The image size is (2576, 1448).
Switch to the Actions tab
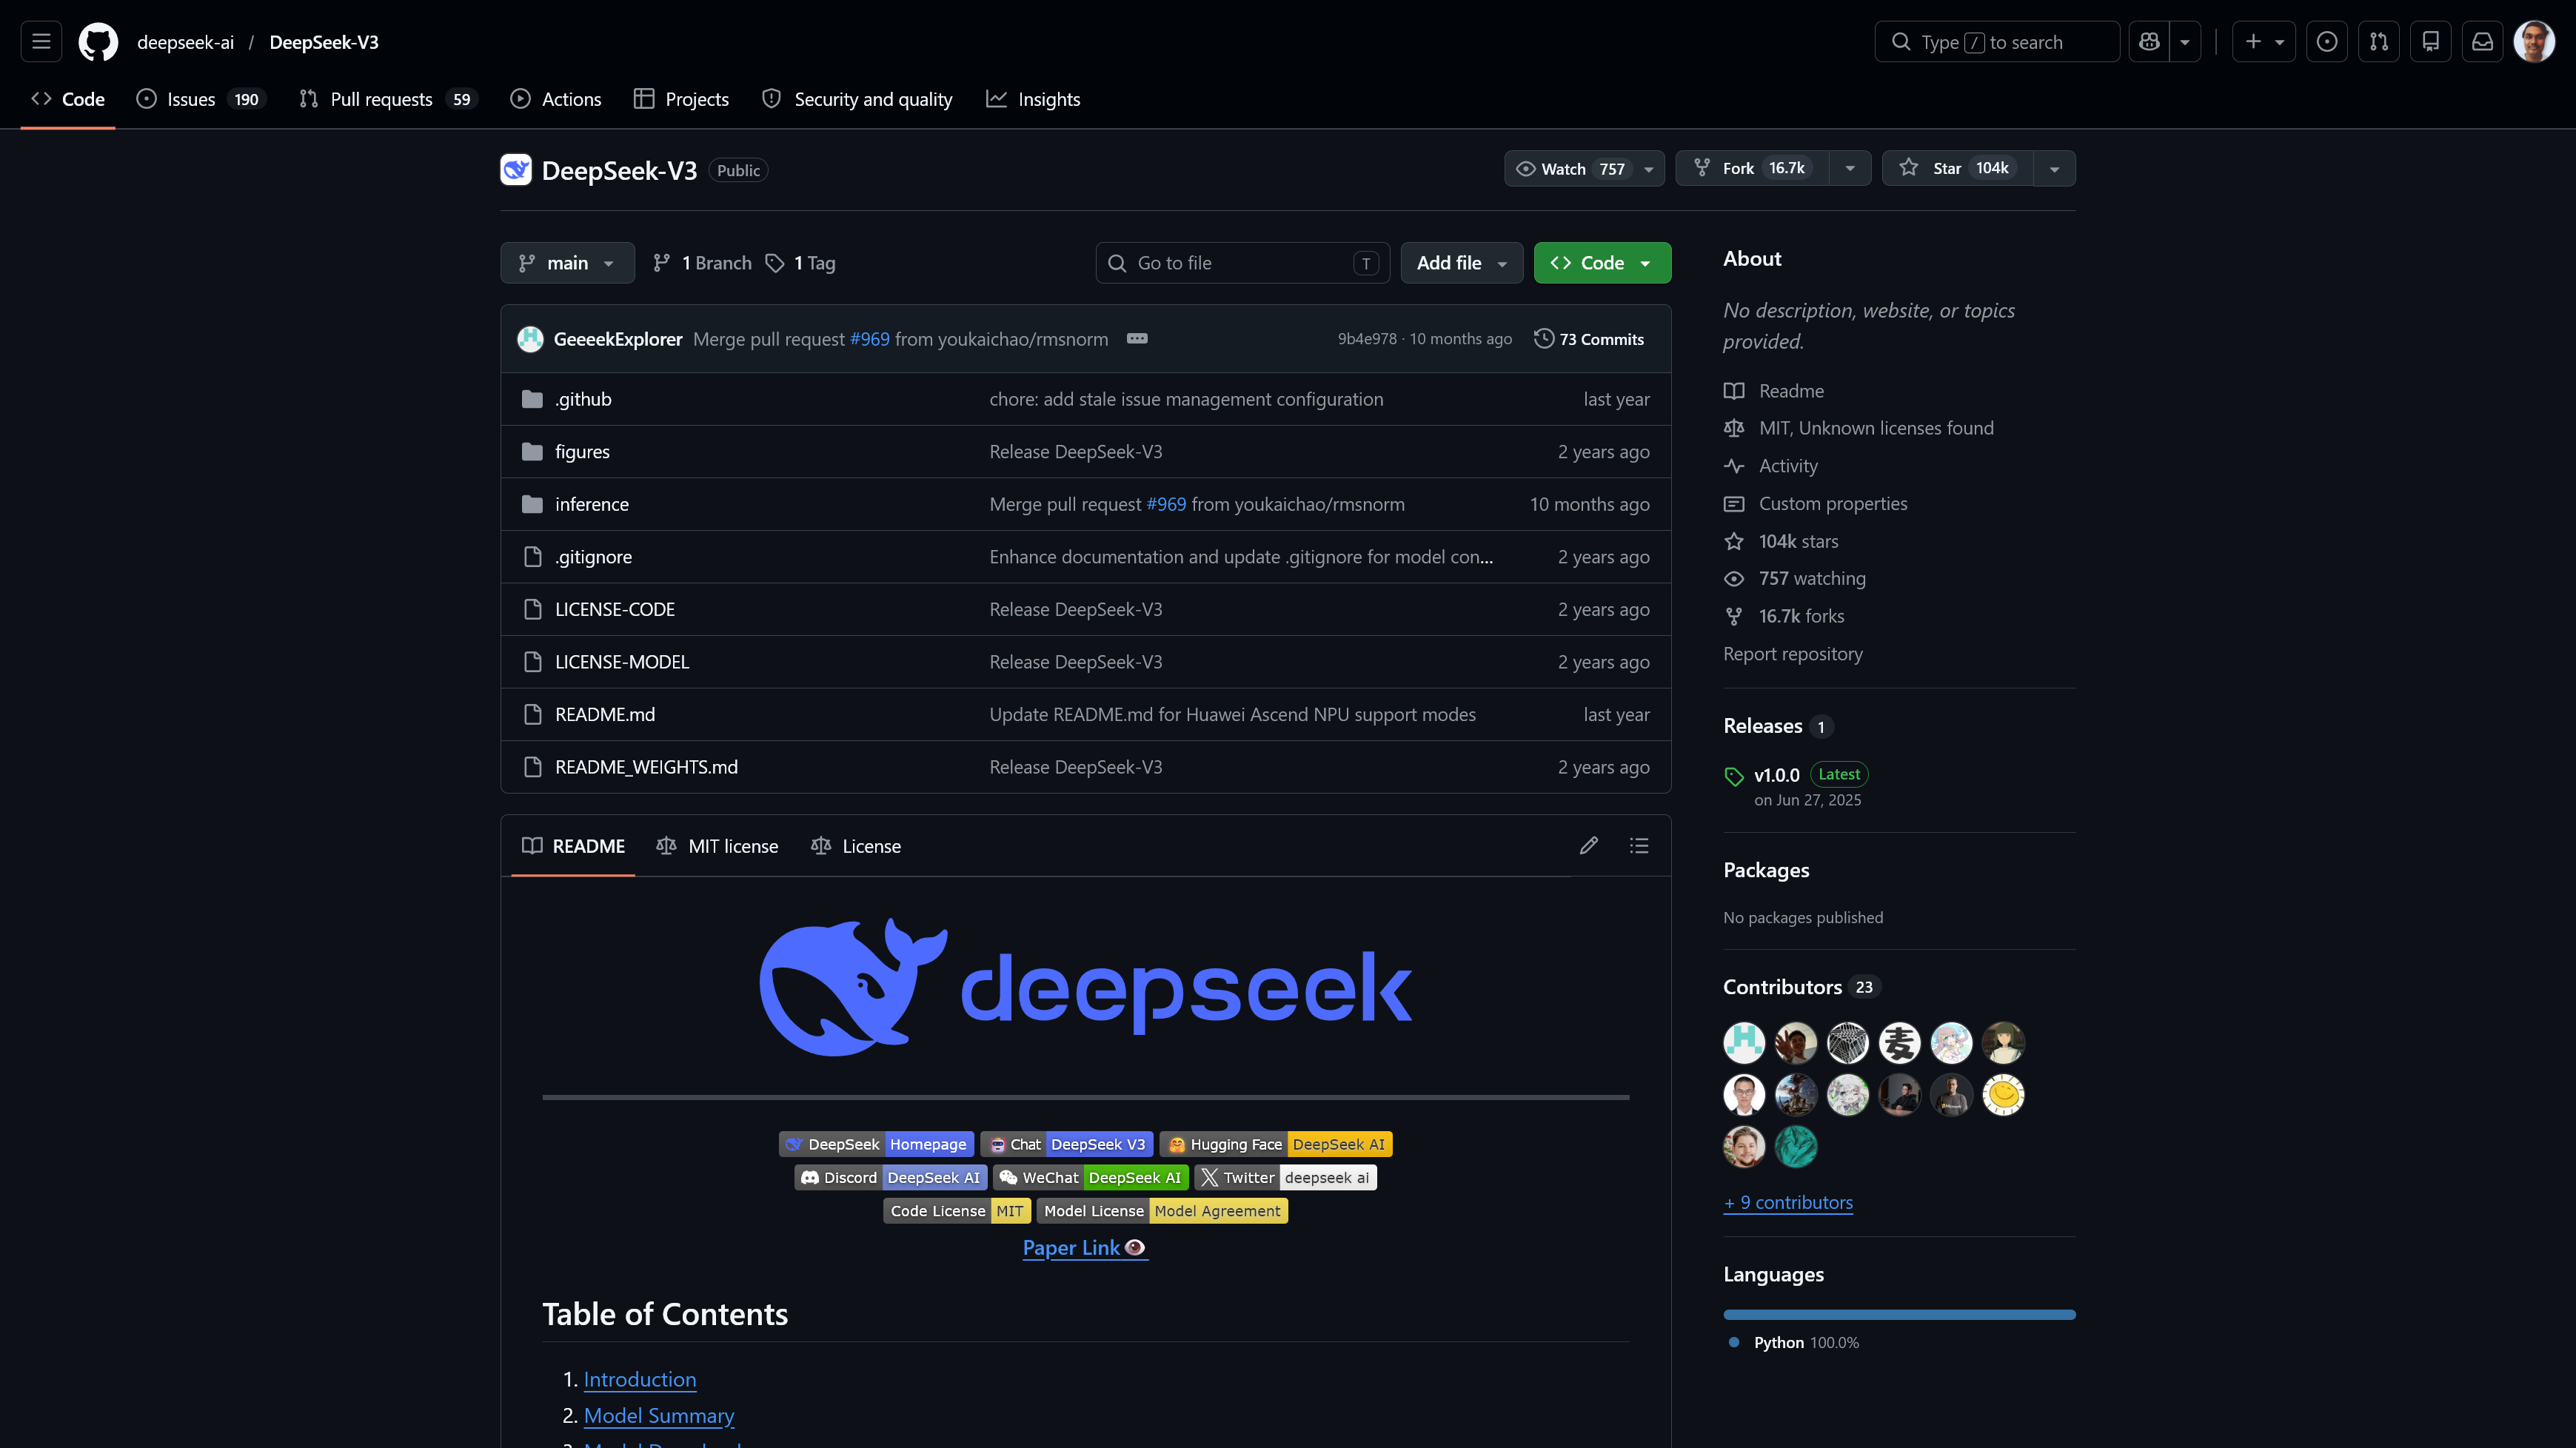pyautogui.click(x=556, y=99)
